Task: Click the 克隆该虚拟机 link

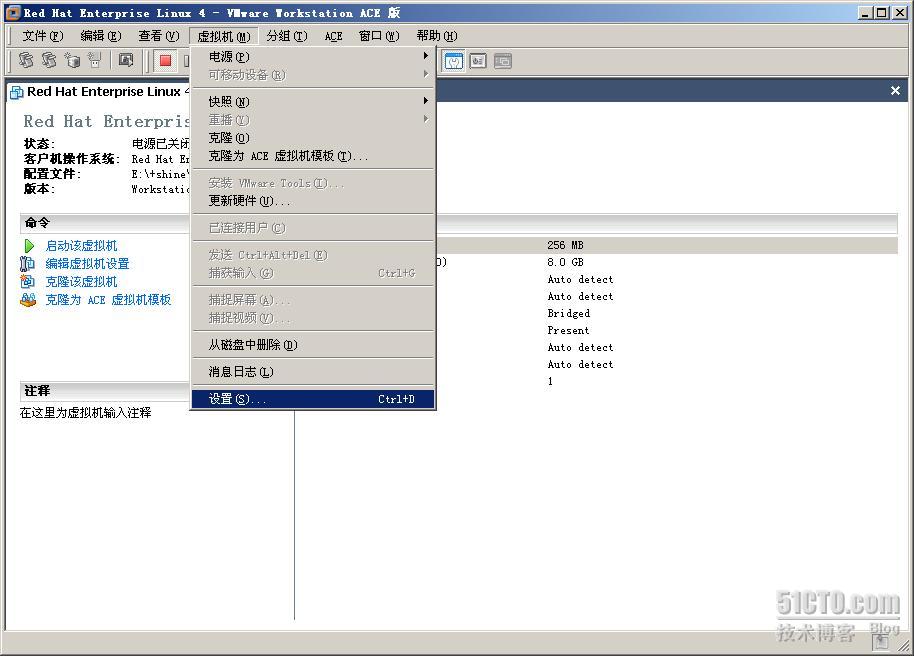Action: coord(81,282)
